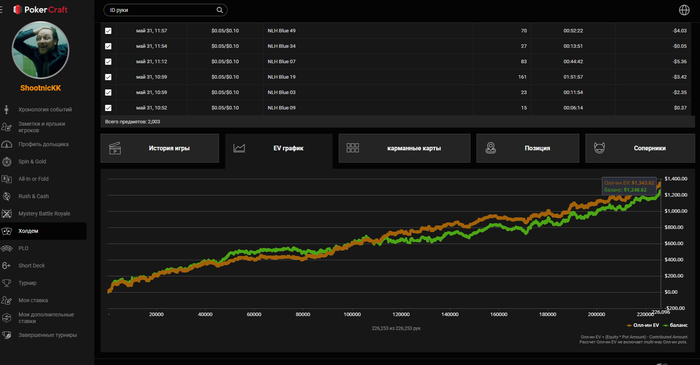The image size is (700, 365).
Task: Click the Моя ставка icon
Action: click(x=6, y=300)
